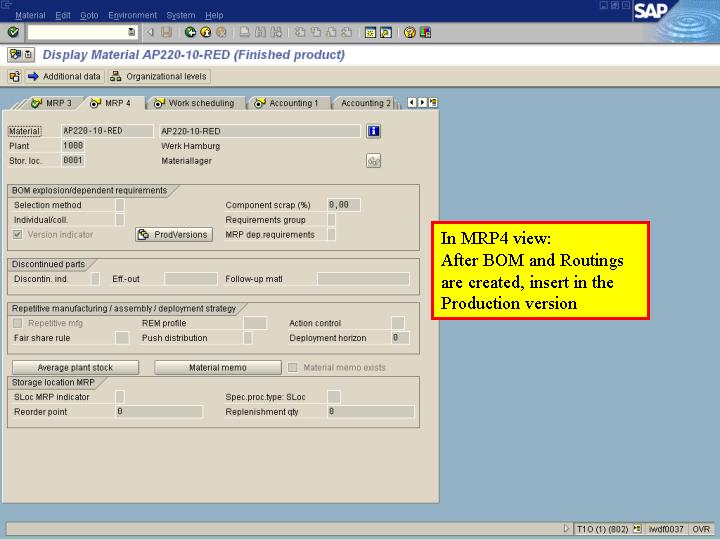Click the Material memo button
The height and width of the screenshot is (540, 720).
pyautogui.click(x=218, y=367)
